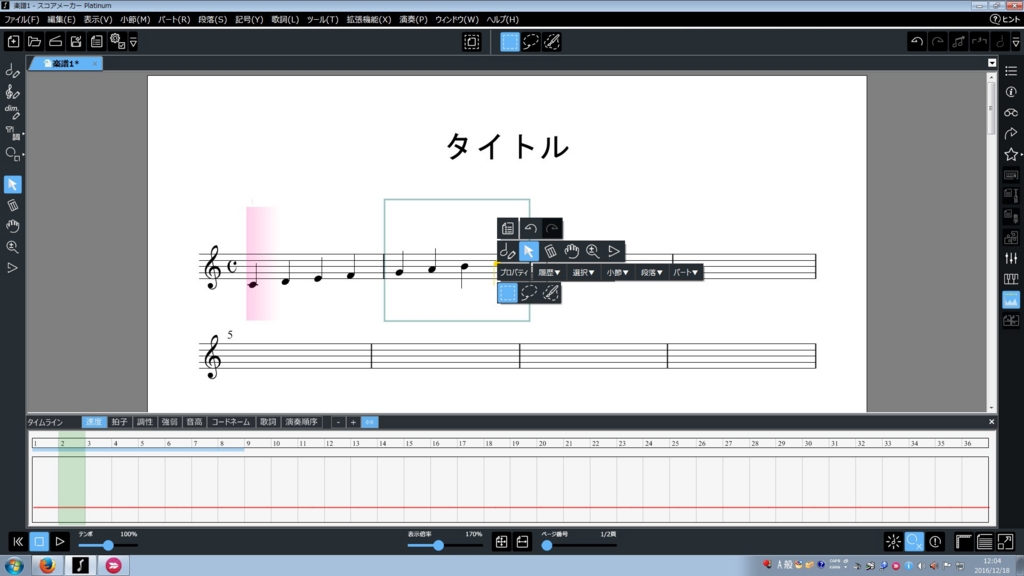Open the piano keyboard icon in right sidebar
The height and width of the screenshot is (576, 1024).
click(1011, 280)
